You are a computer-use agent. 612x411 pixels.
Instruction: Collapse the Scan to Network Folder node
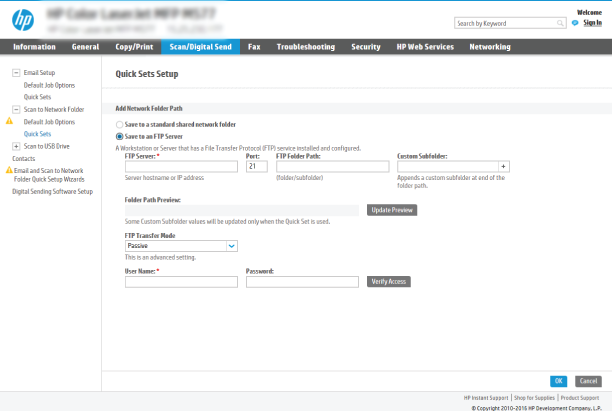click(16, 109)
